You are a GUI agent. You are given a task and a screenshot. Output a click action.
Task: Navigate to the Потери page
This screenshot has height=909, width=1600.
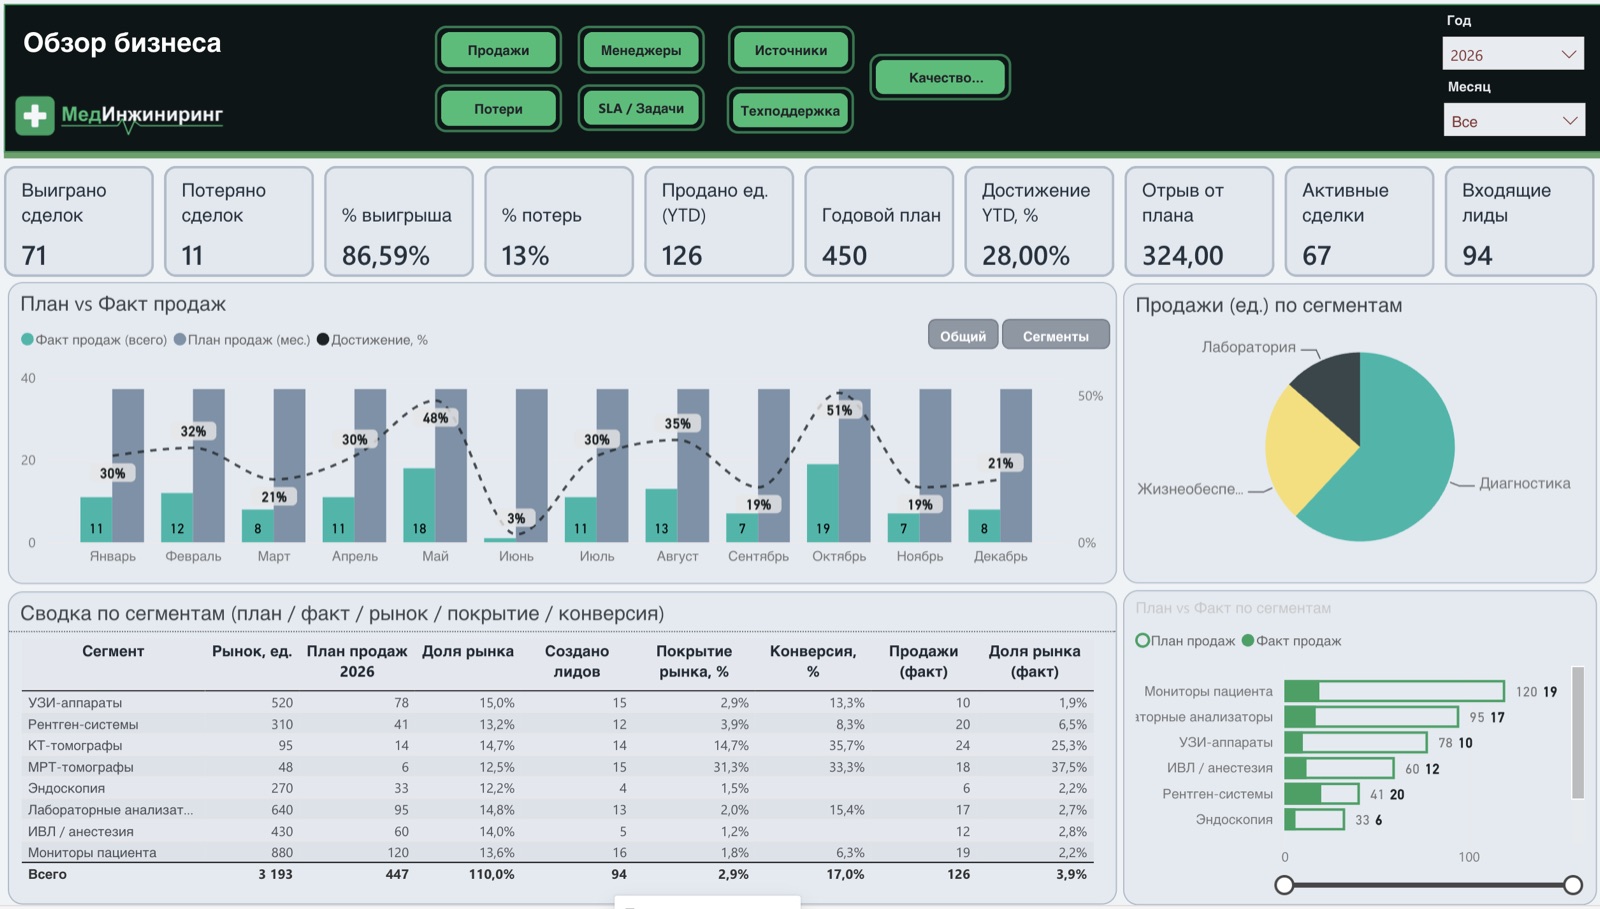[498, 109]
